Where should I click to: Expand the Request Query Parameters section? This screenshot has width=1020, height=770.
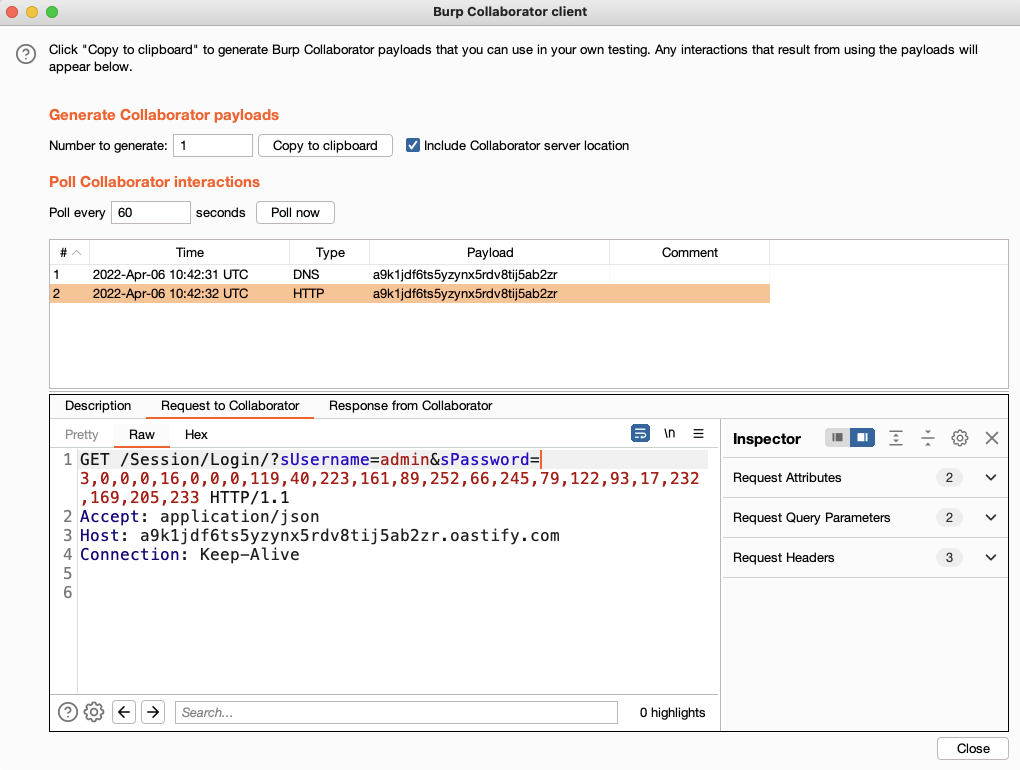(991, 518)
